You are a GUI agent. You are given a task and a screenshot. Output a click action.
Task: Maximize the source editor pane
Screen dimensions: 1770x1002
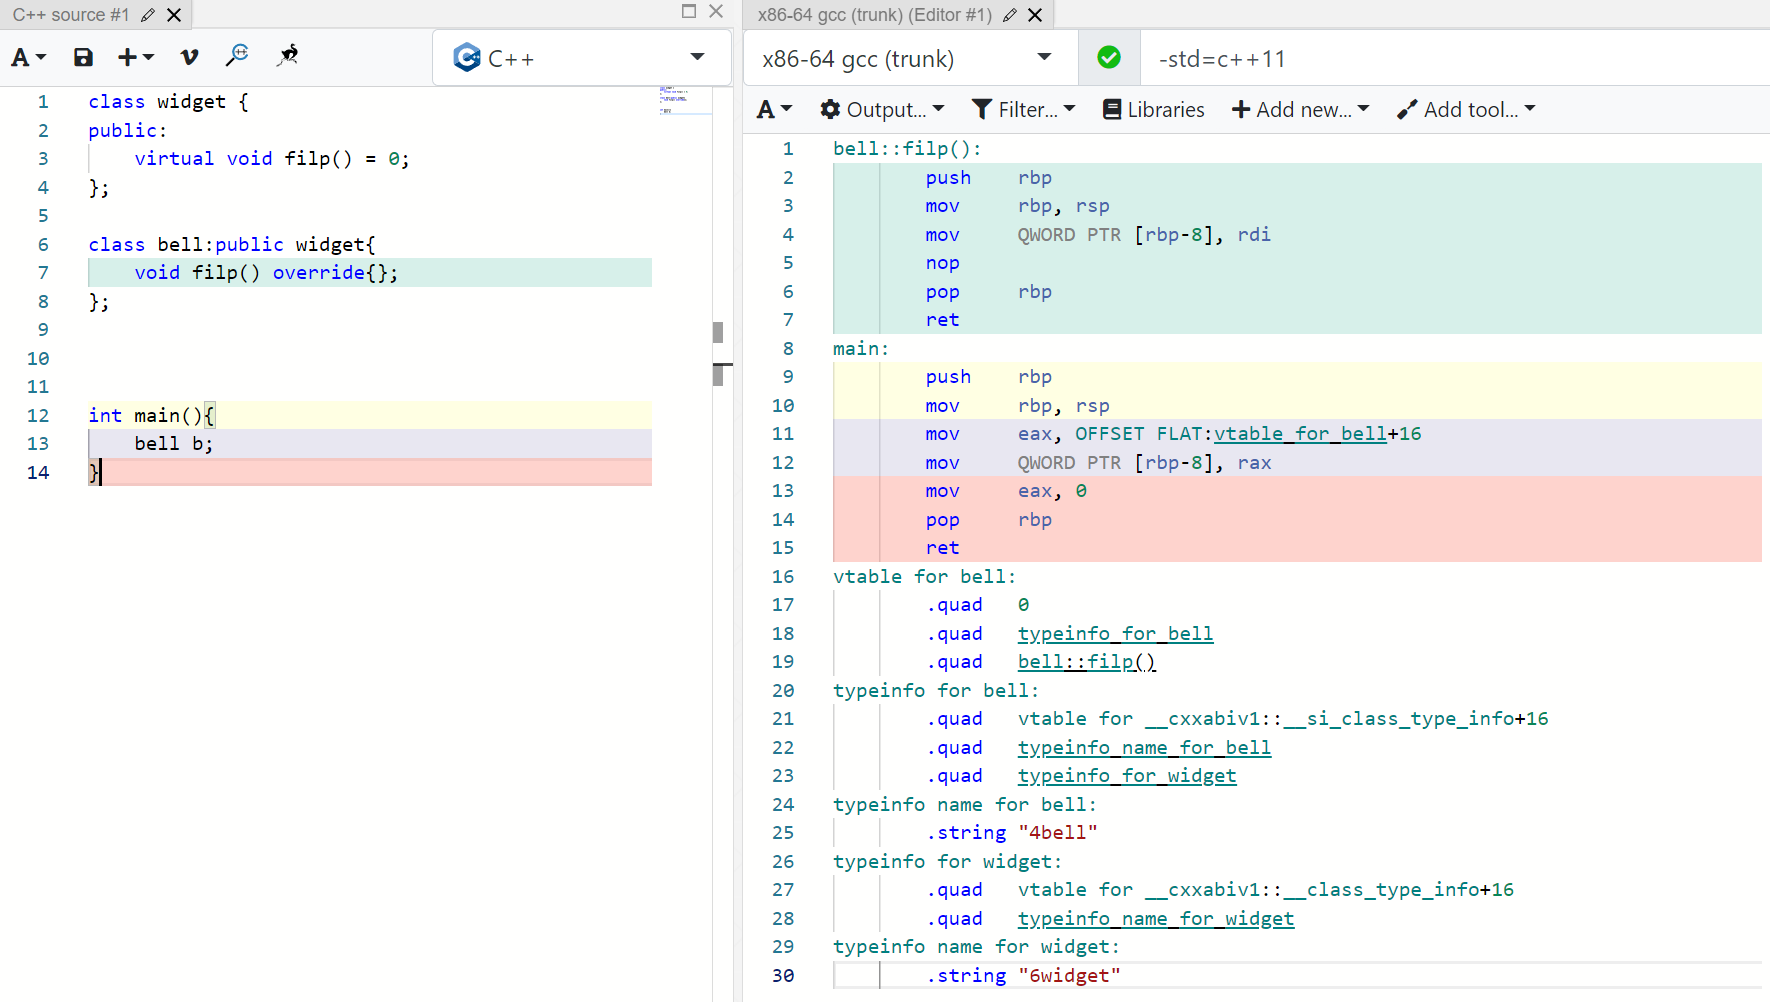point(689,11)
